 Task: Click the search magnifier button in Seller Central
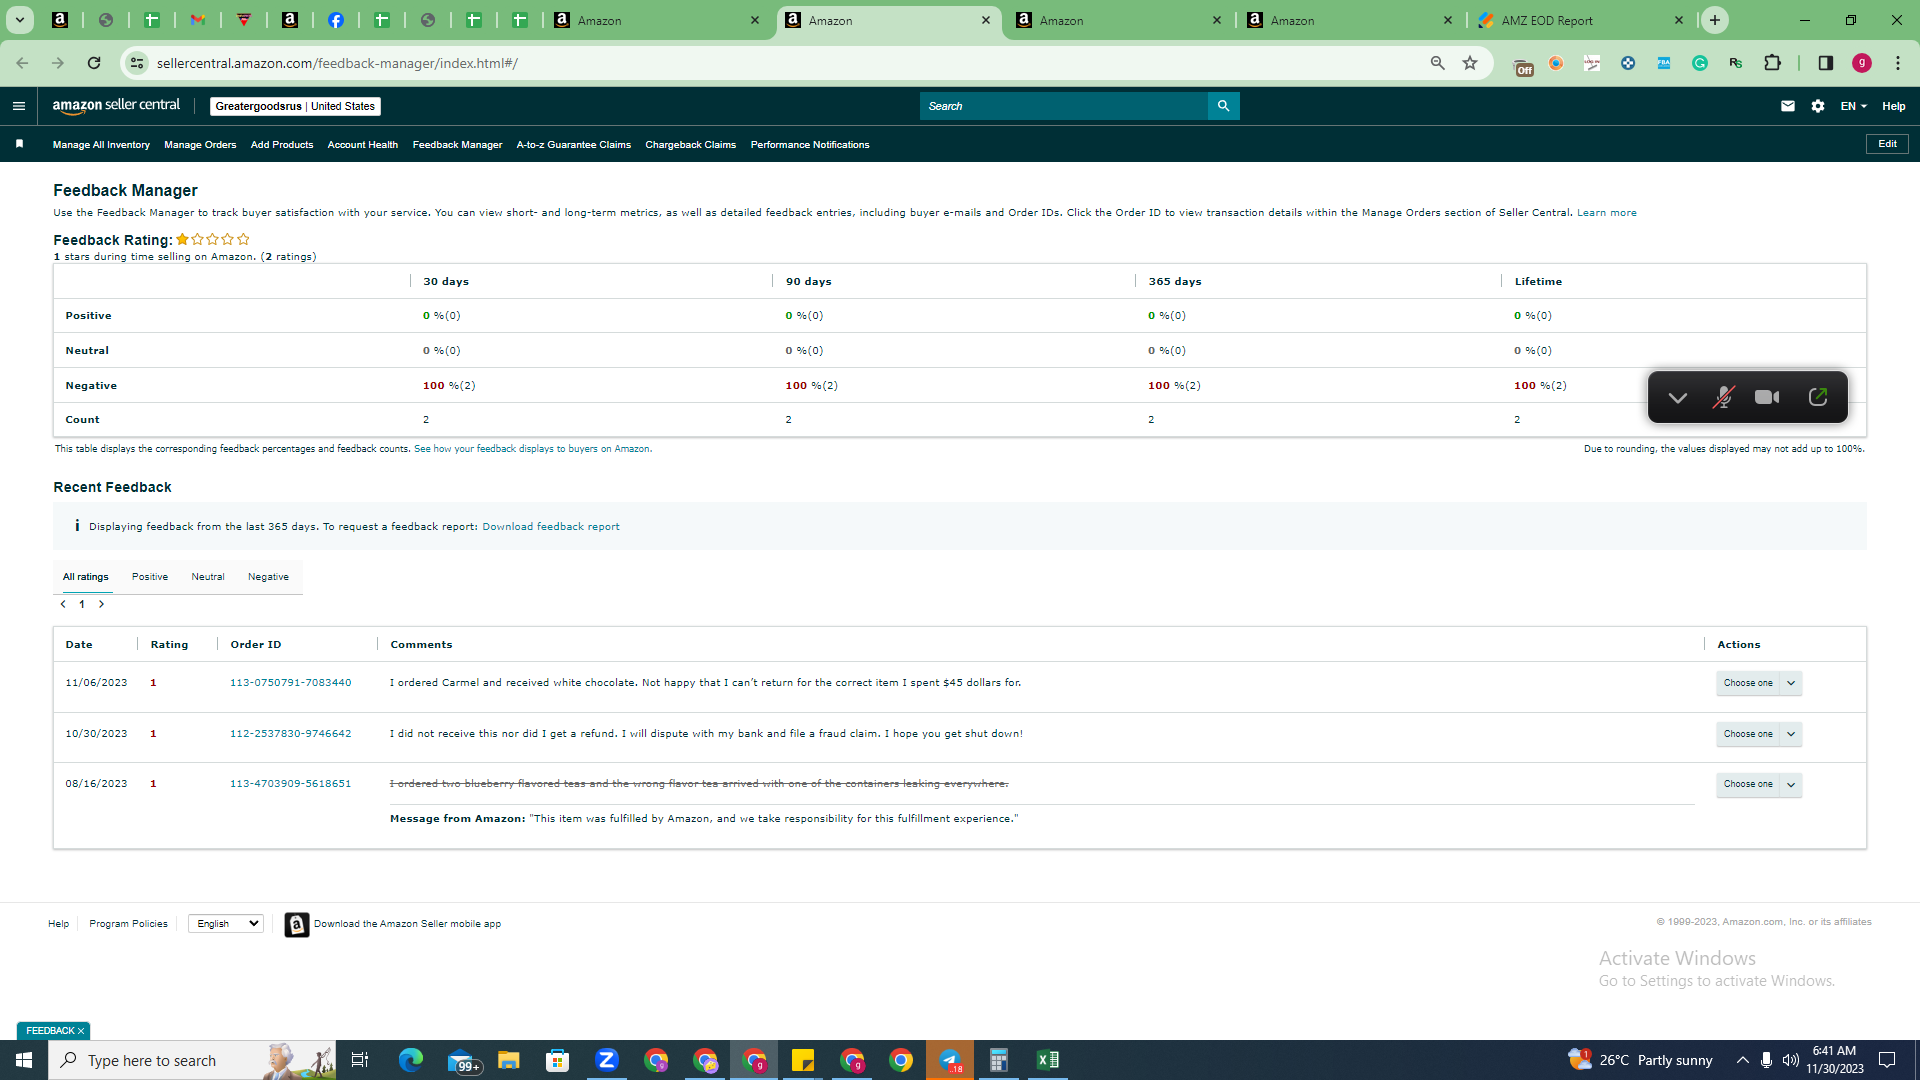[x=1223, y=106]
